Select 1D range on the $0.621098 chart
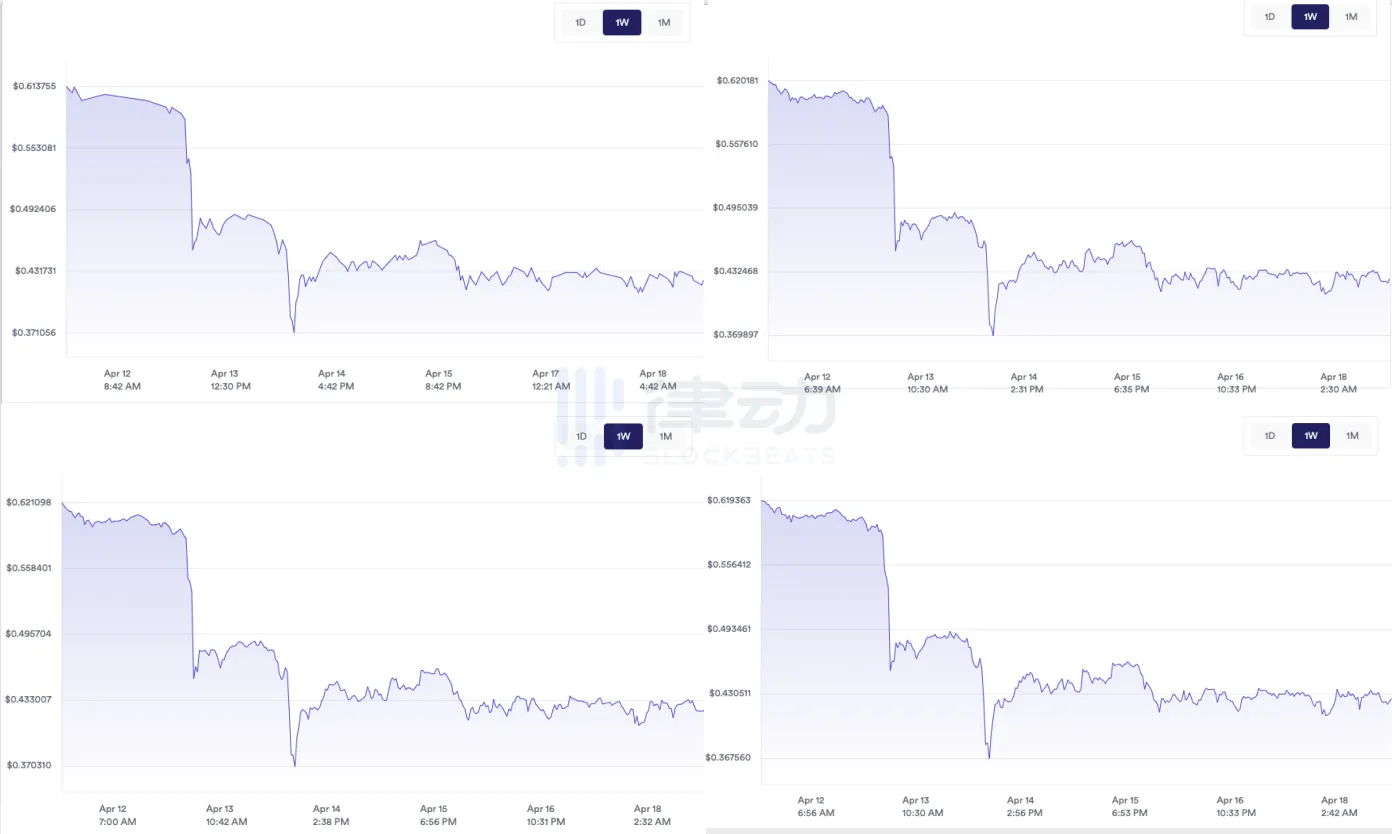This screenshot has width=1392, height=834. (x=581, y=436)
